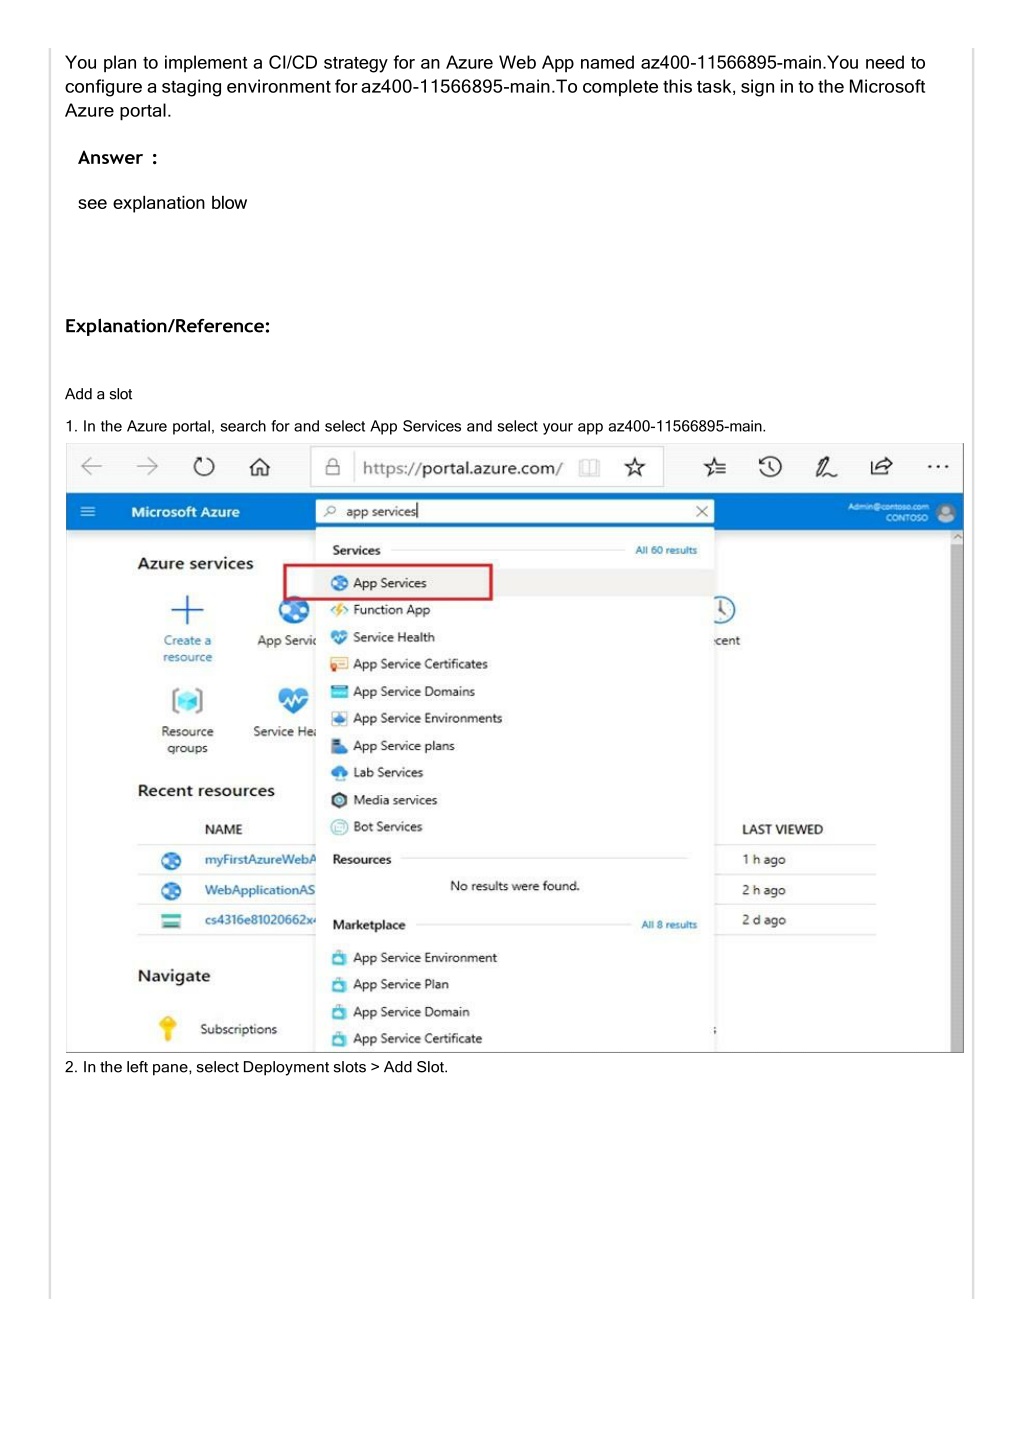Click the myFirstAzureWebA row globe icon
This screenshot has height=1447, width=1024.
coord(172,860)
